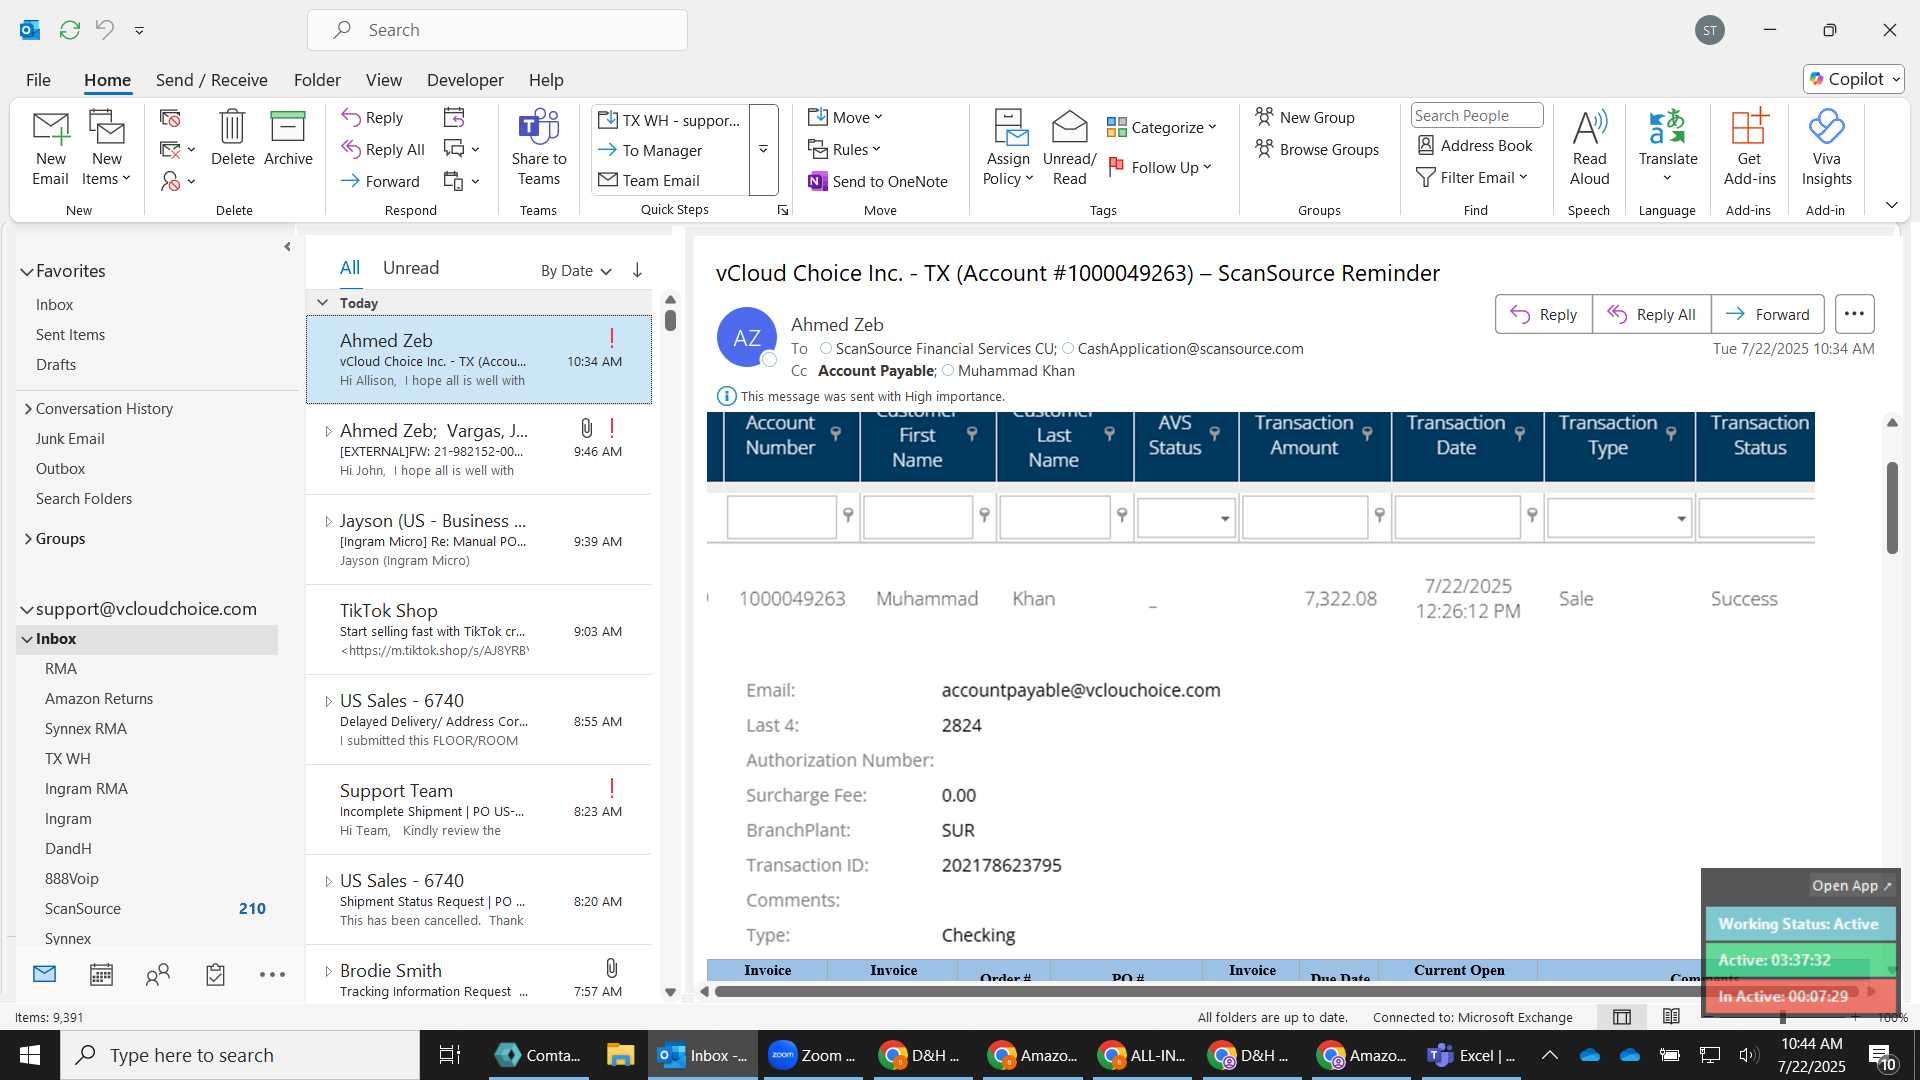The height and width of the screenshot is (1080, 1920).
Task: Open the Follow Up dropdown
Action: pos(1160,167)
